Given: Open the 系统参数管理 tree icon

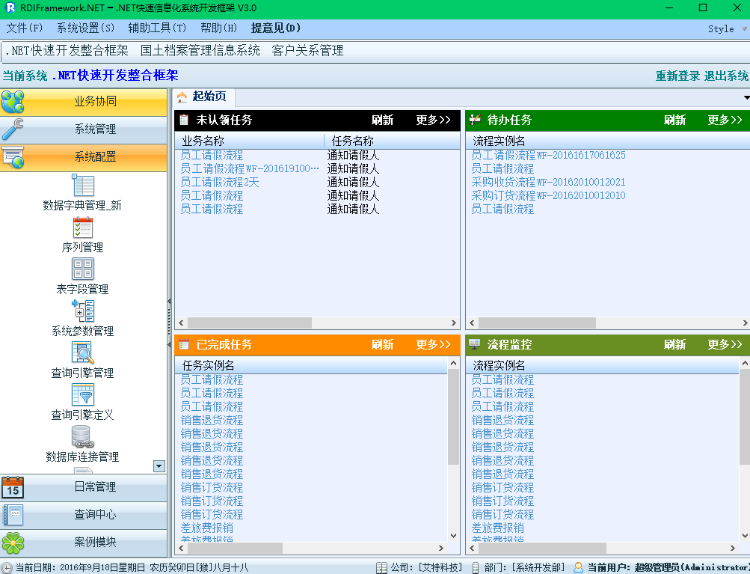Looking at the screenshot, I should 83,311.
